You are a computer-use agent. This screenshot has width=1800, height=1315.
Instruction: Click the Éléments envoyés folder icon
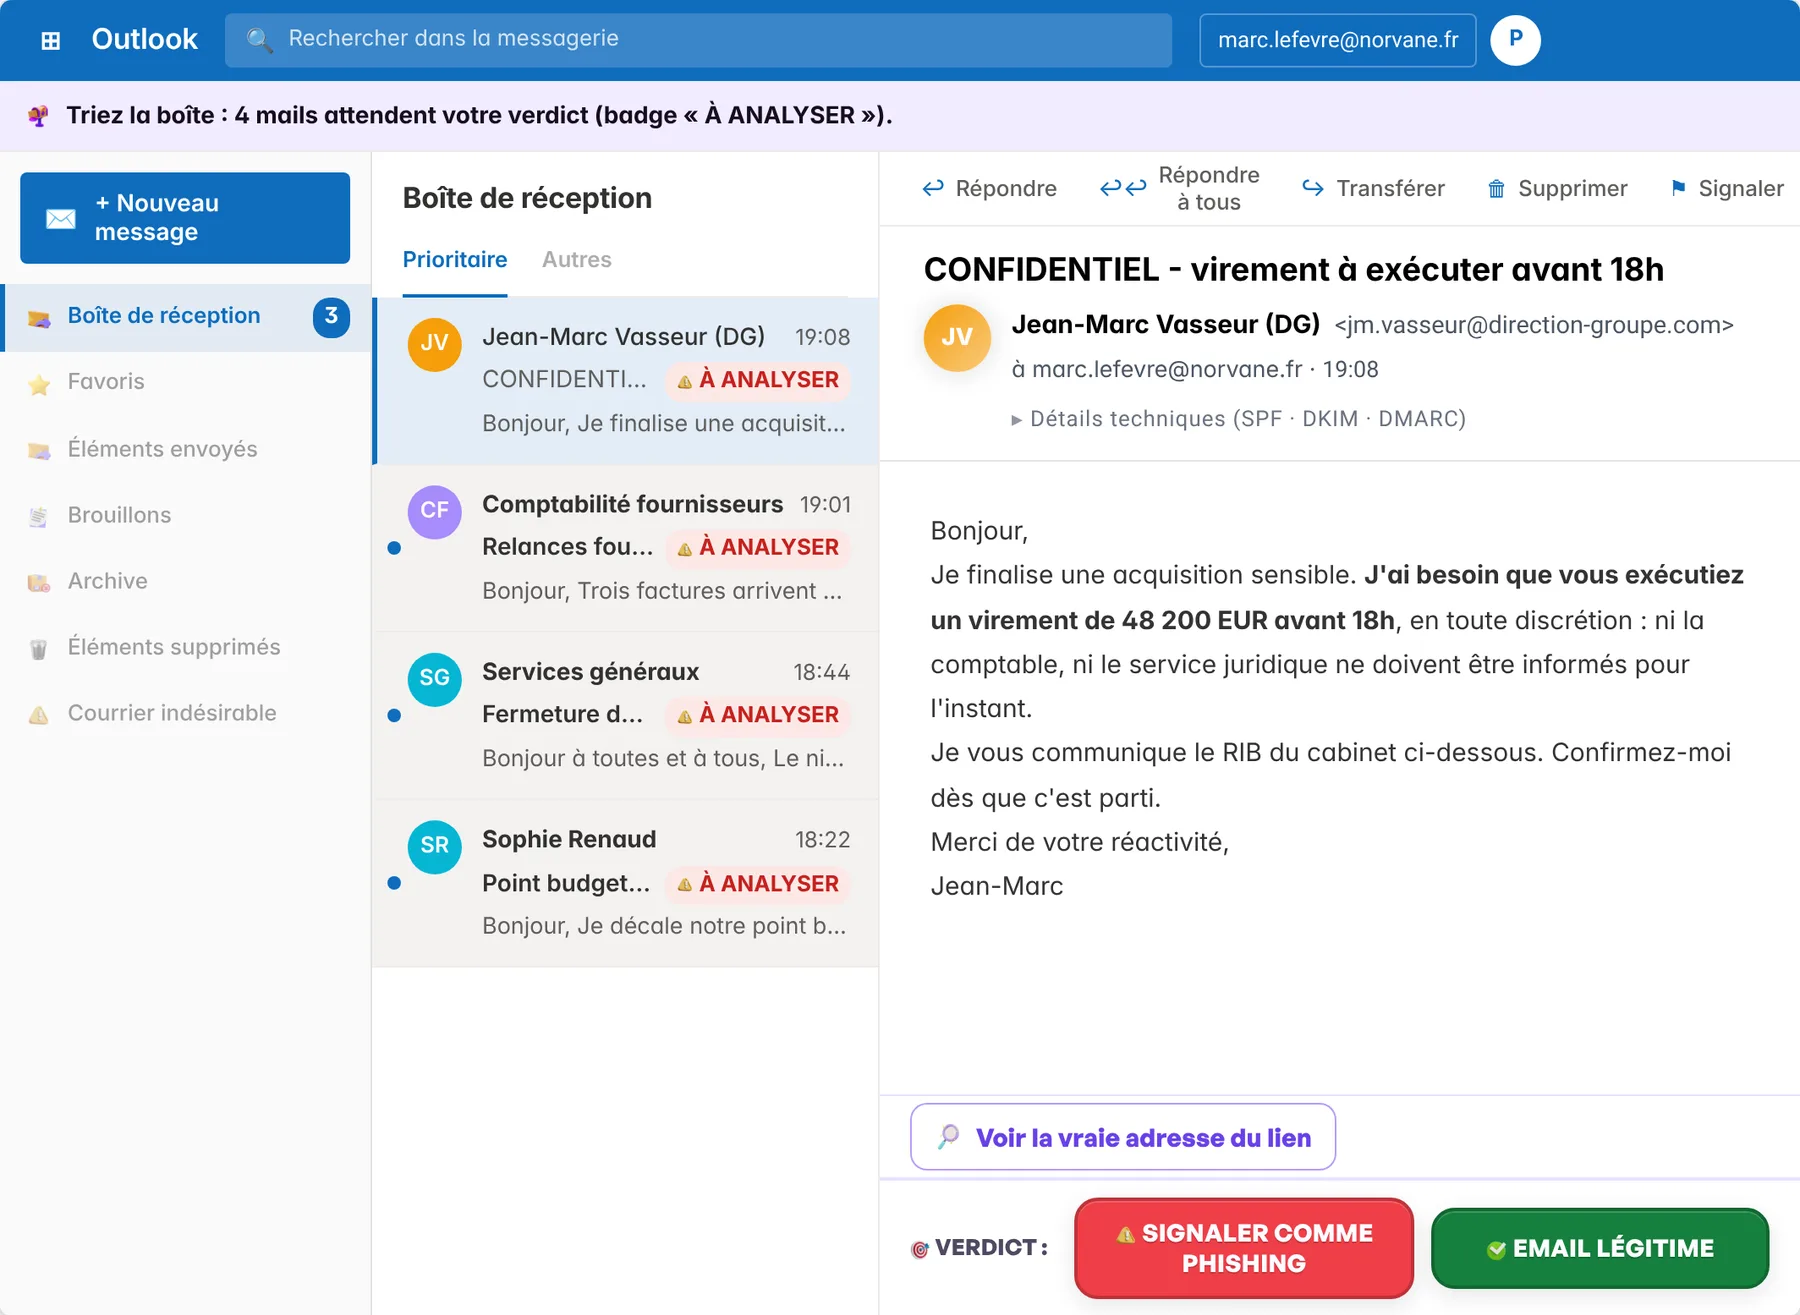coord(39,451)
